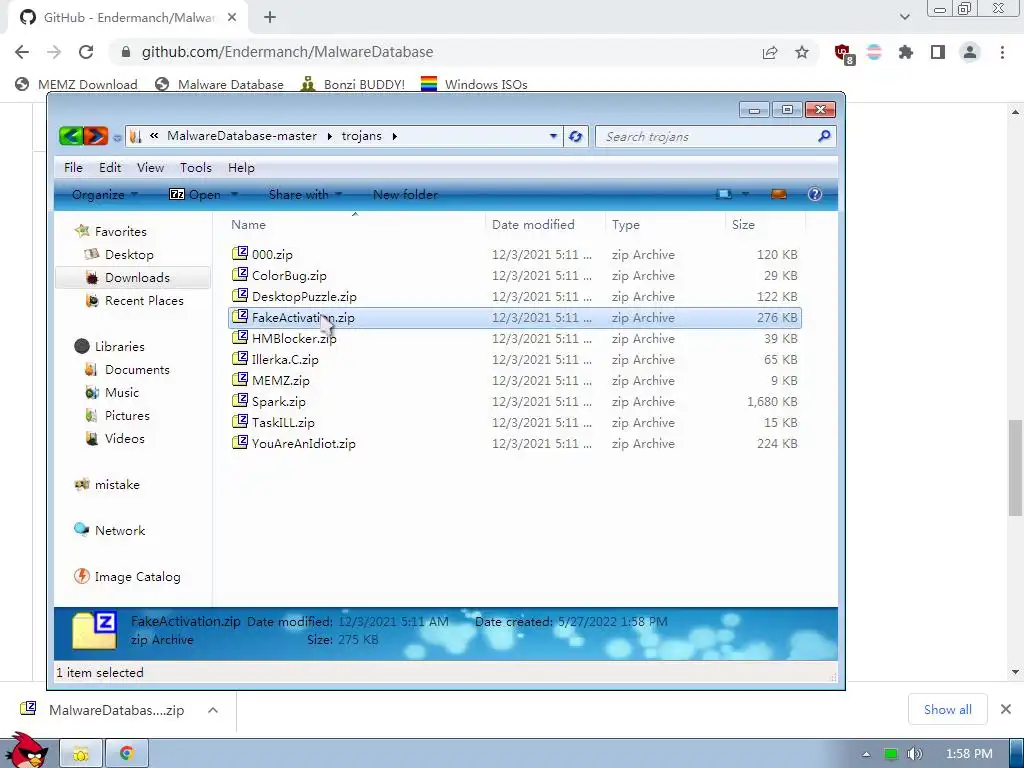Viewport: 1024px width, 768px height.
Task: Select the 000.zip file icon
Action: tap(240, 253)
